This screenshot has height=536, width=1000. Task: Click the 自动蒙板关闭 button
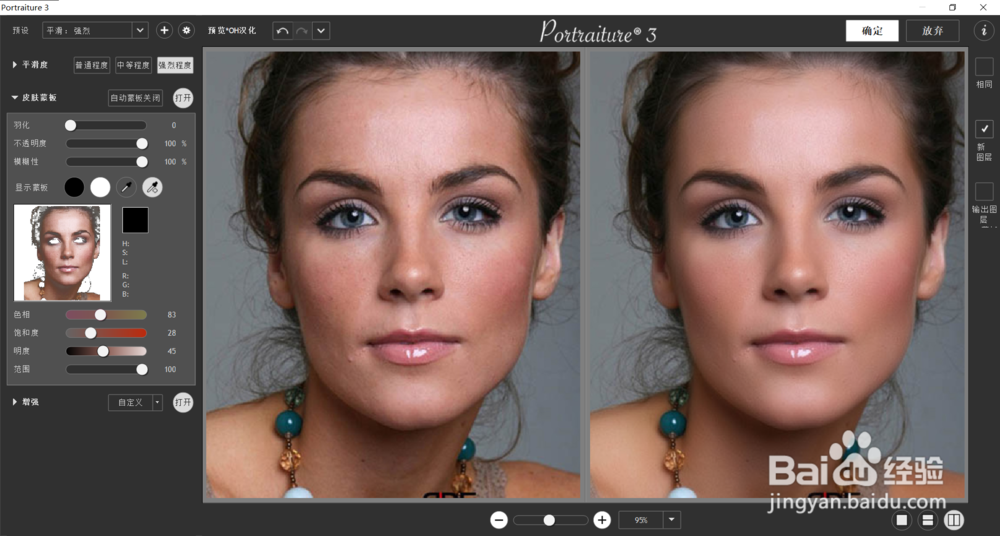click(x=135, y=98)
